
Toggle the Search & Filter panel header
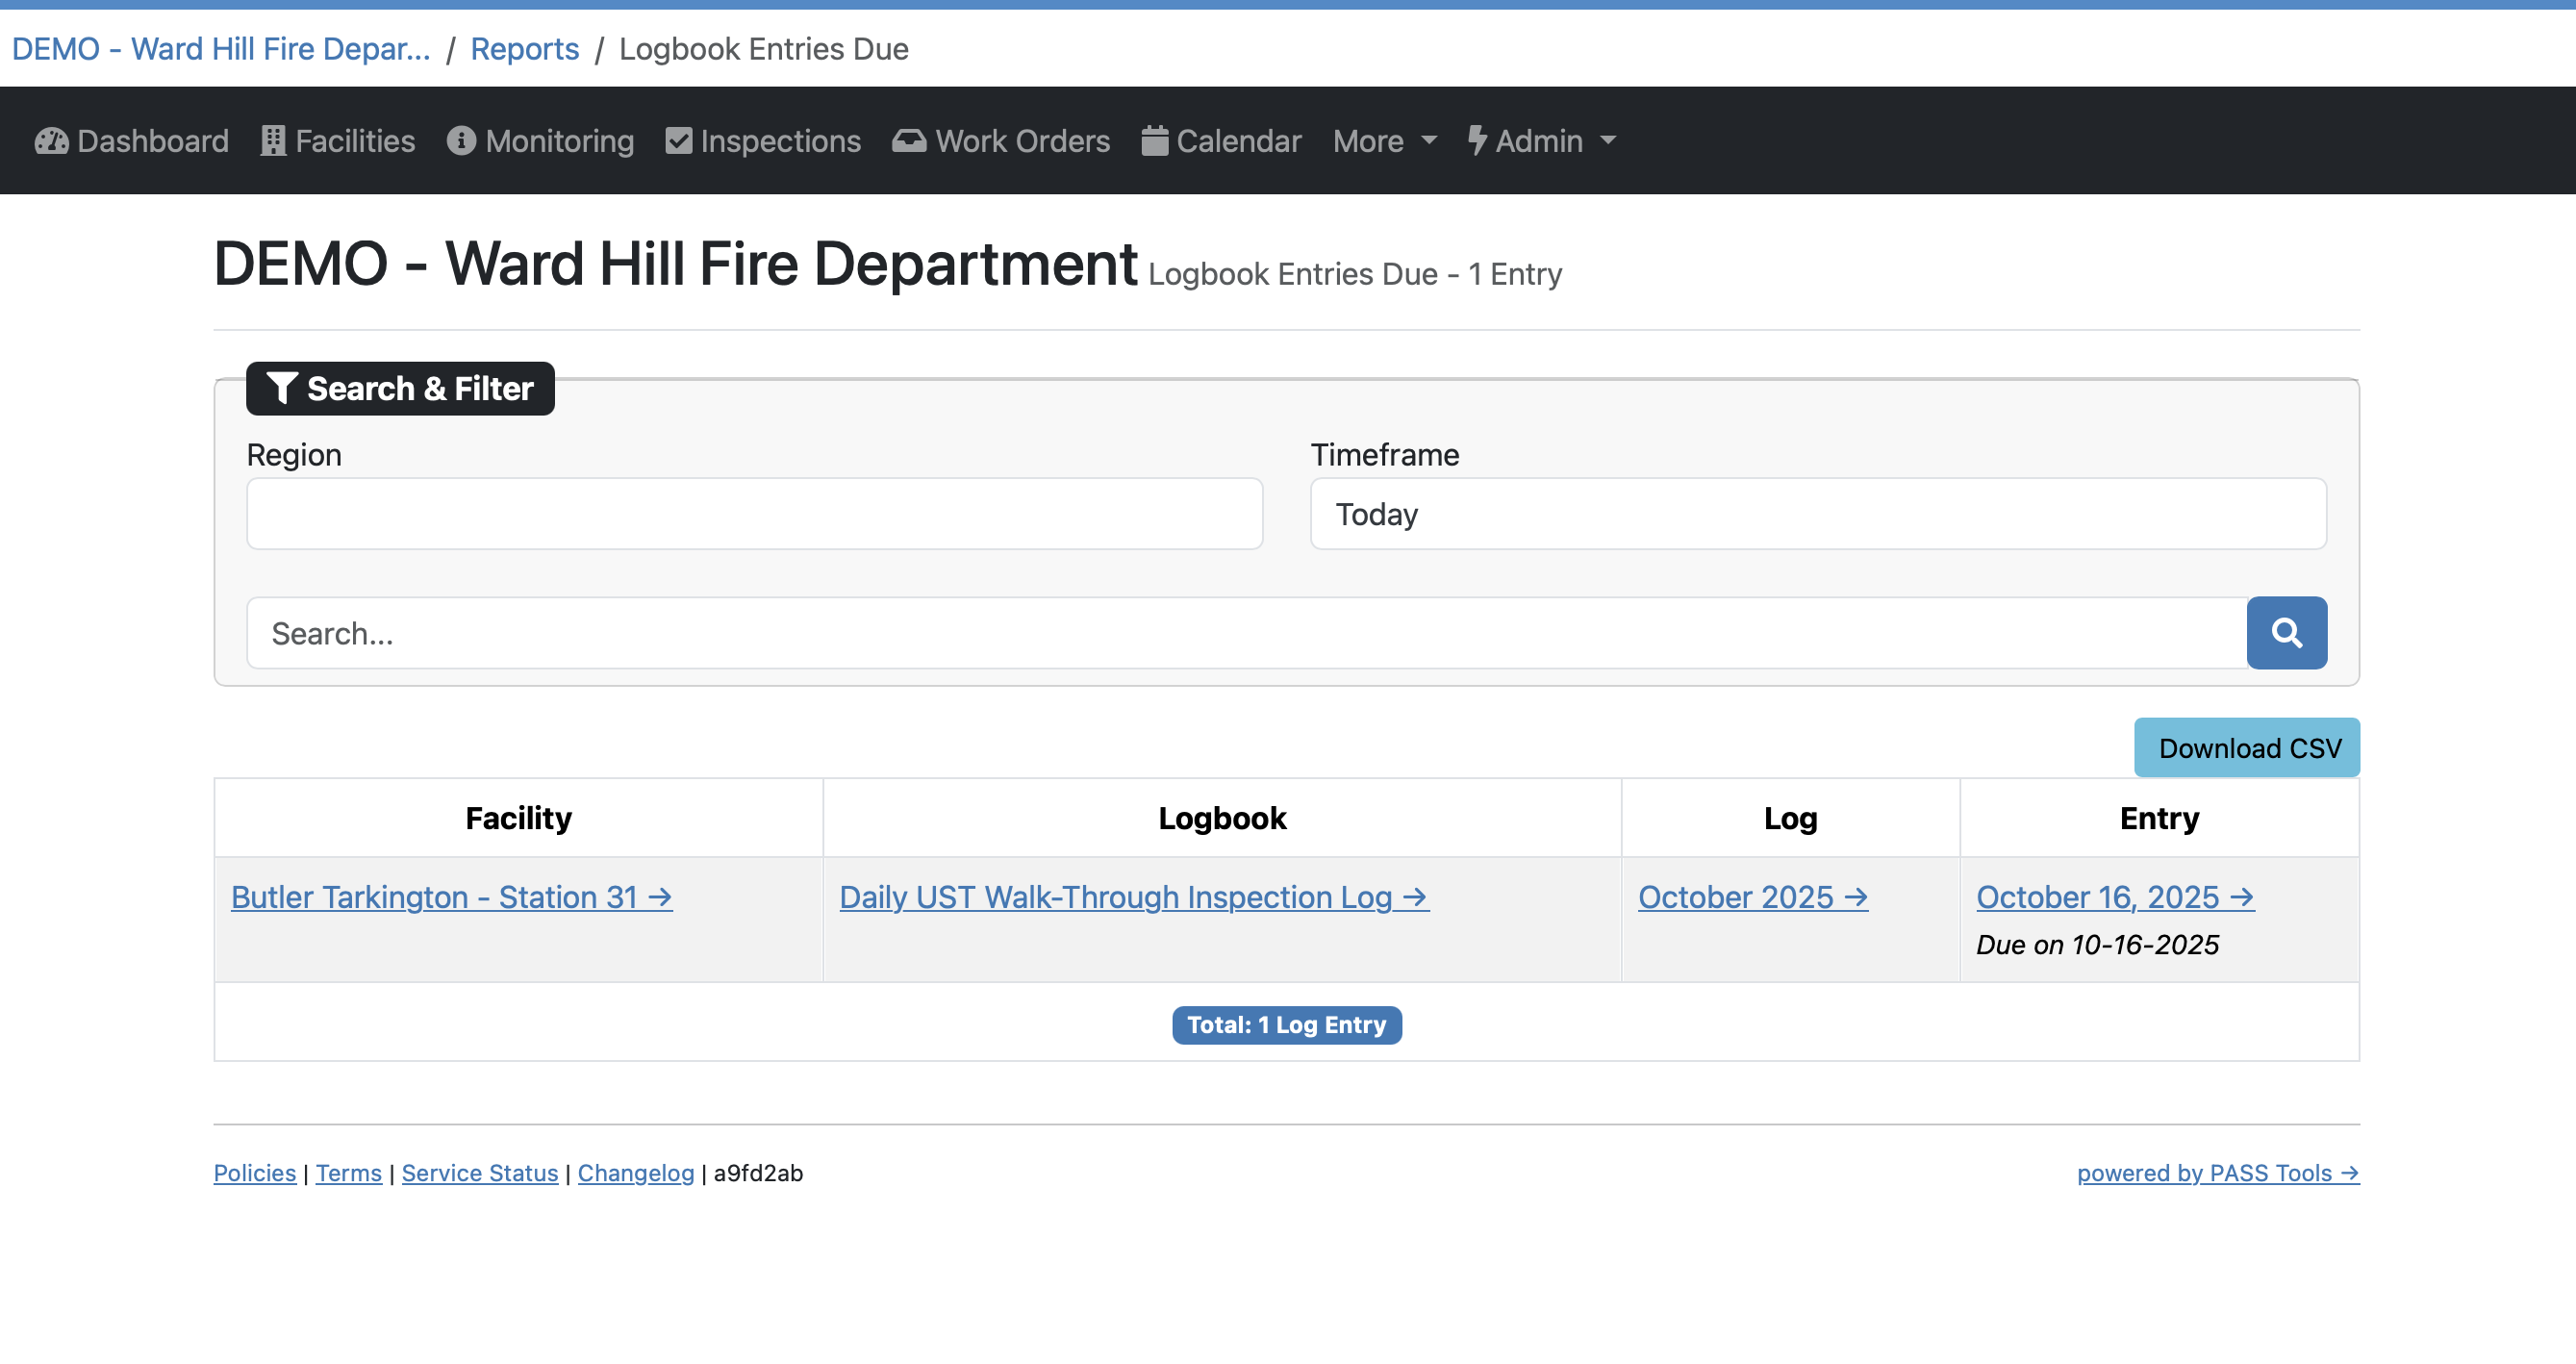click(x=400, y=389)
